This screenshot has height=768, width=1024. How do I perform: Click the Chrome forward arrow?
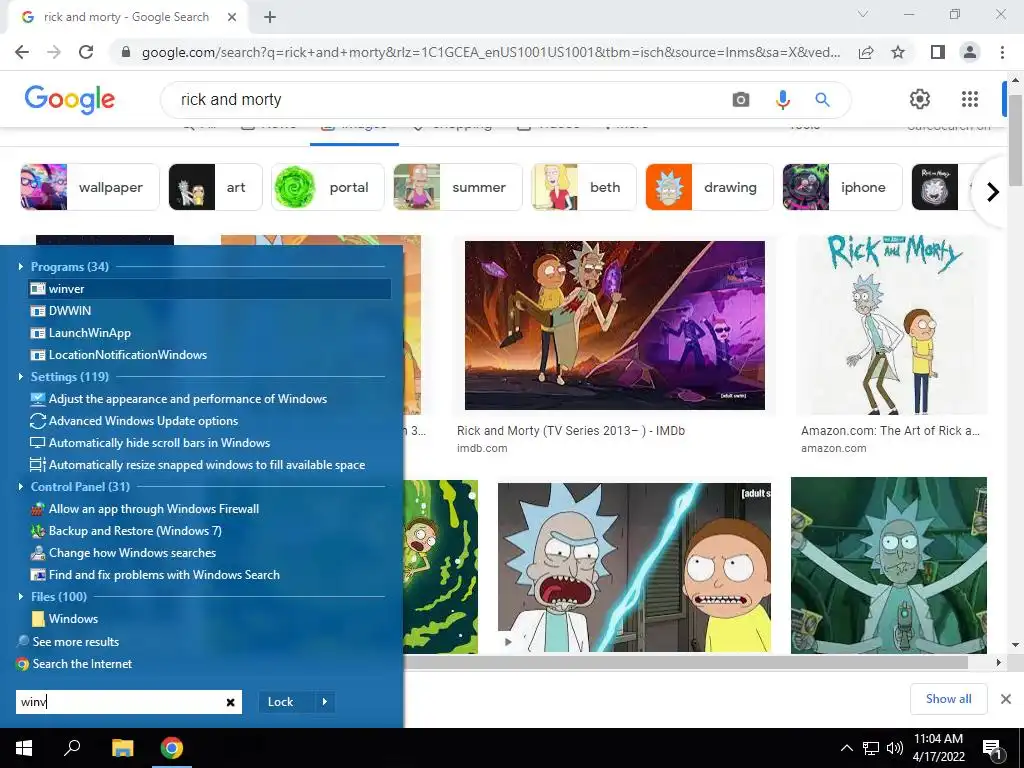click(54, 52)
